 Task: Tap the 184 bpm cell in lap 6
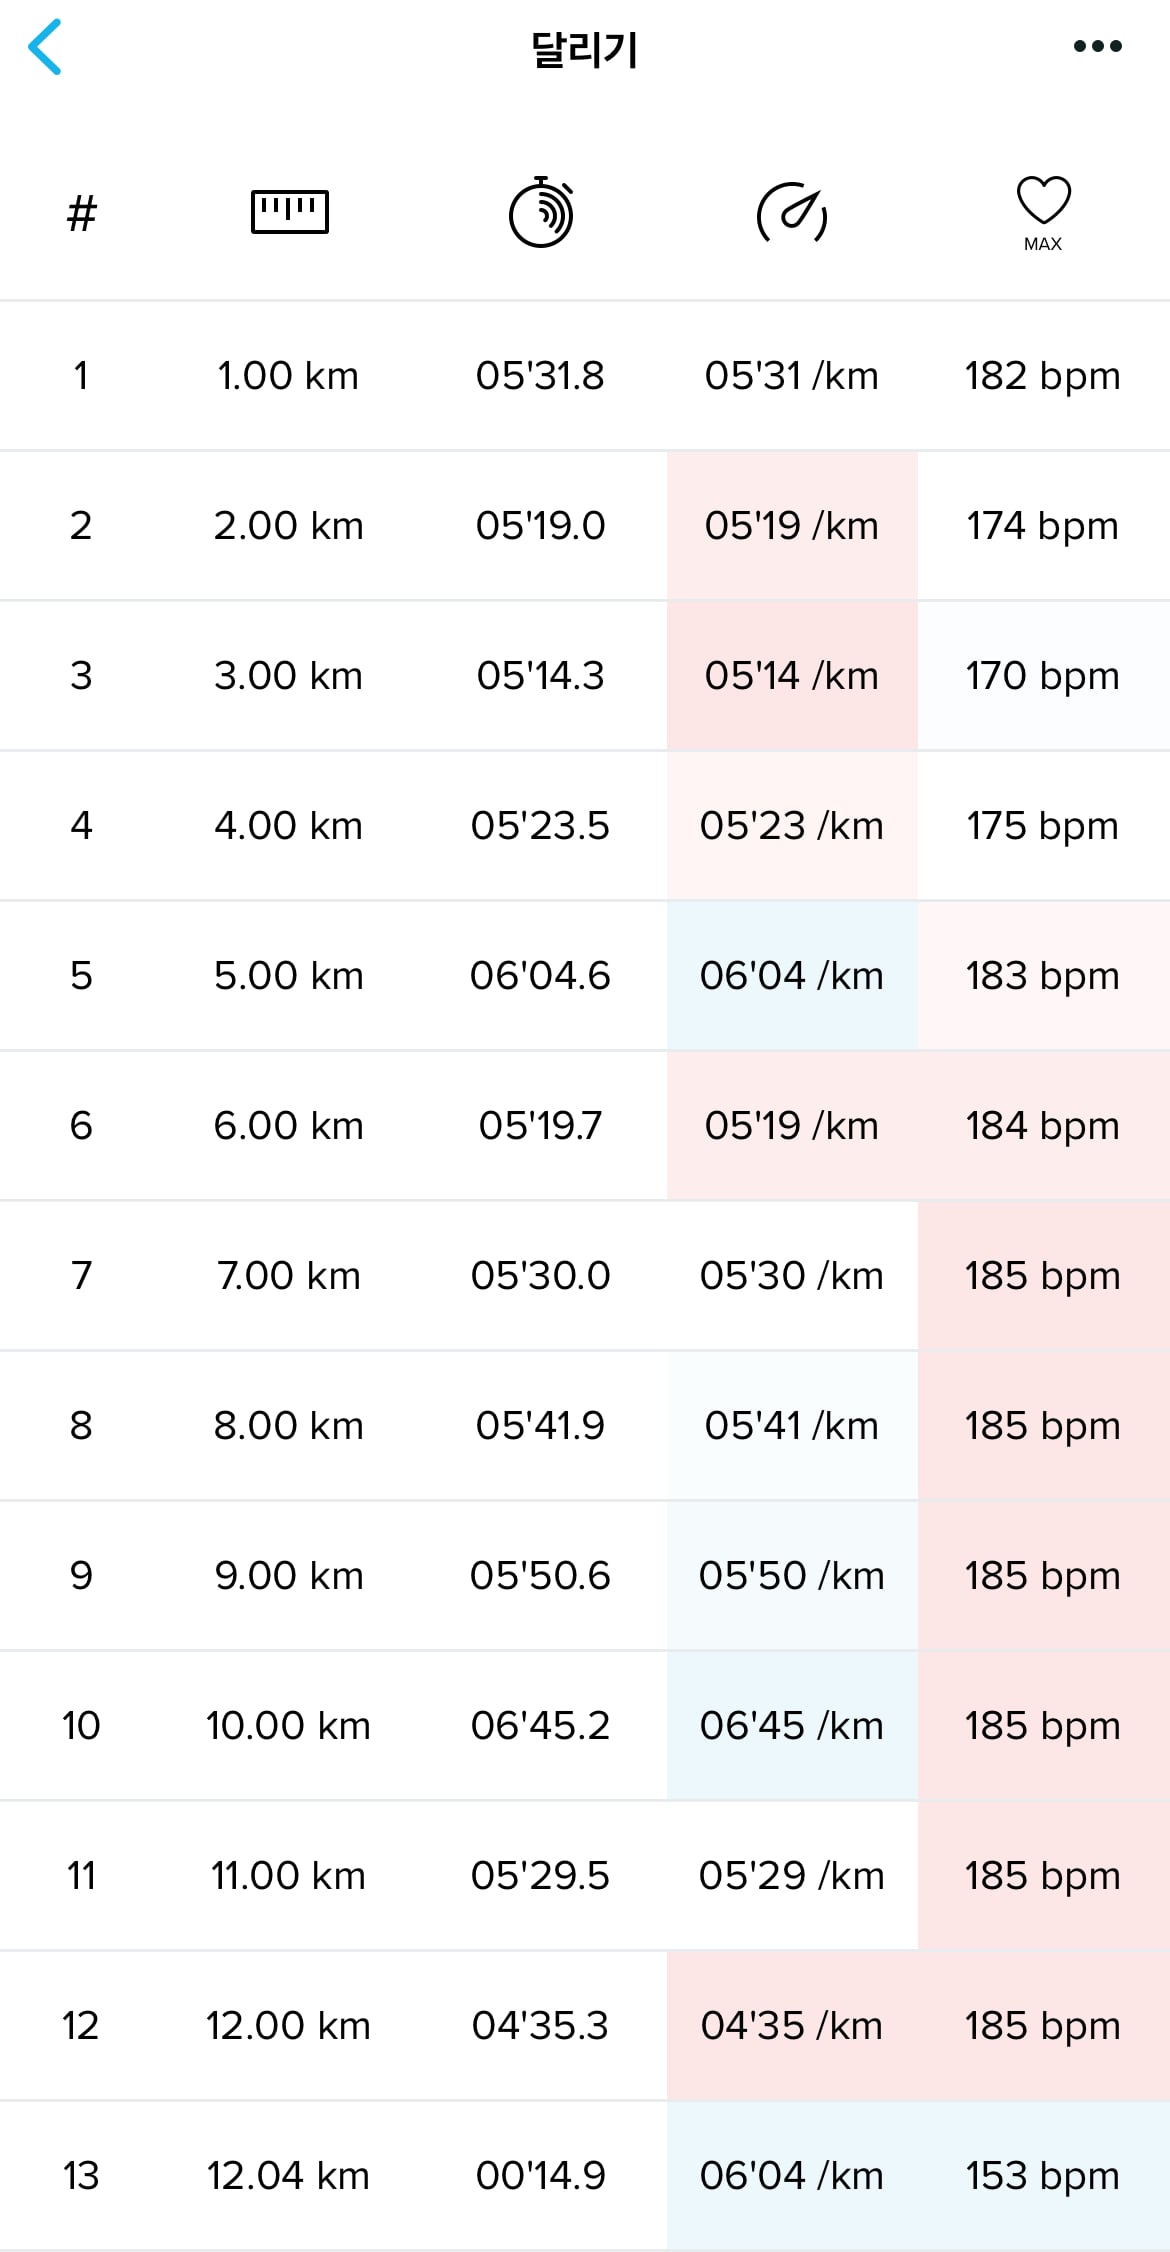coord(1043,1126)
